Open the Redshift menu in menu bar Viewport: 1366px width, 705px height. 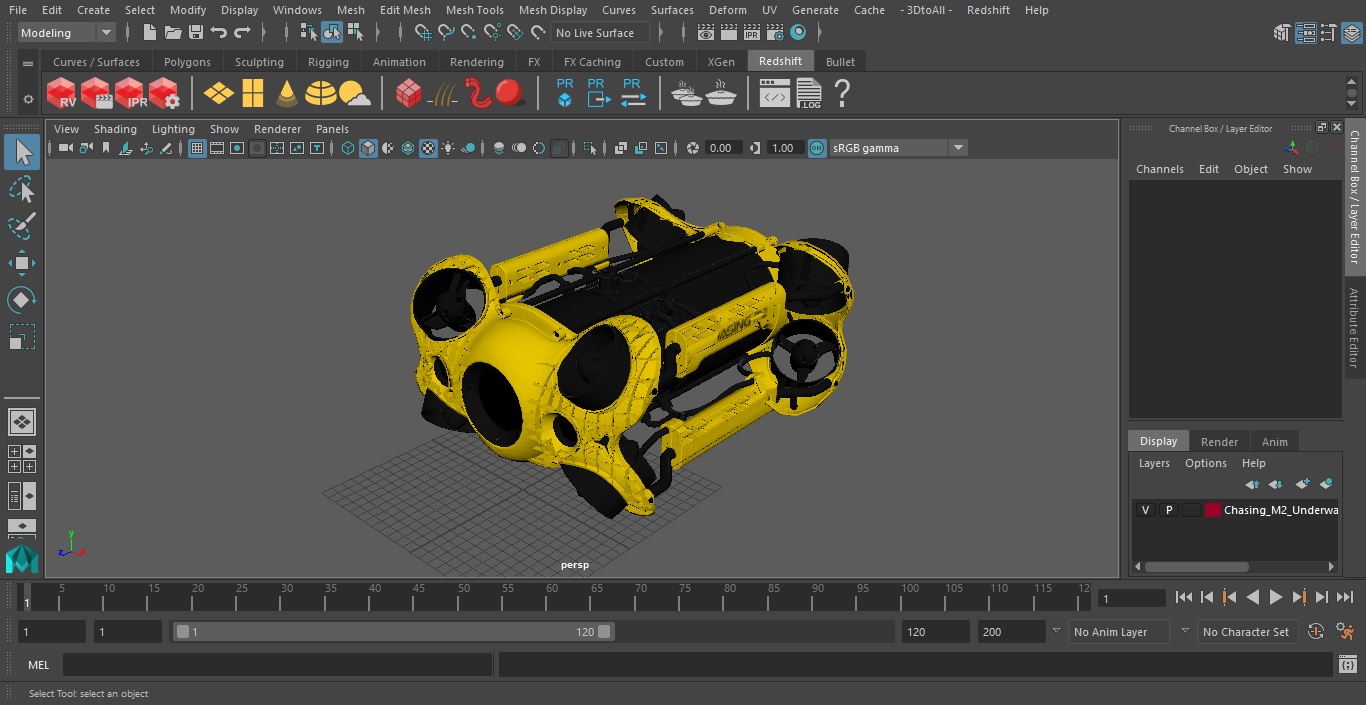coord(988,10)
